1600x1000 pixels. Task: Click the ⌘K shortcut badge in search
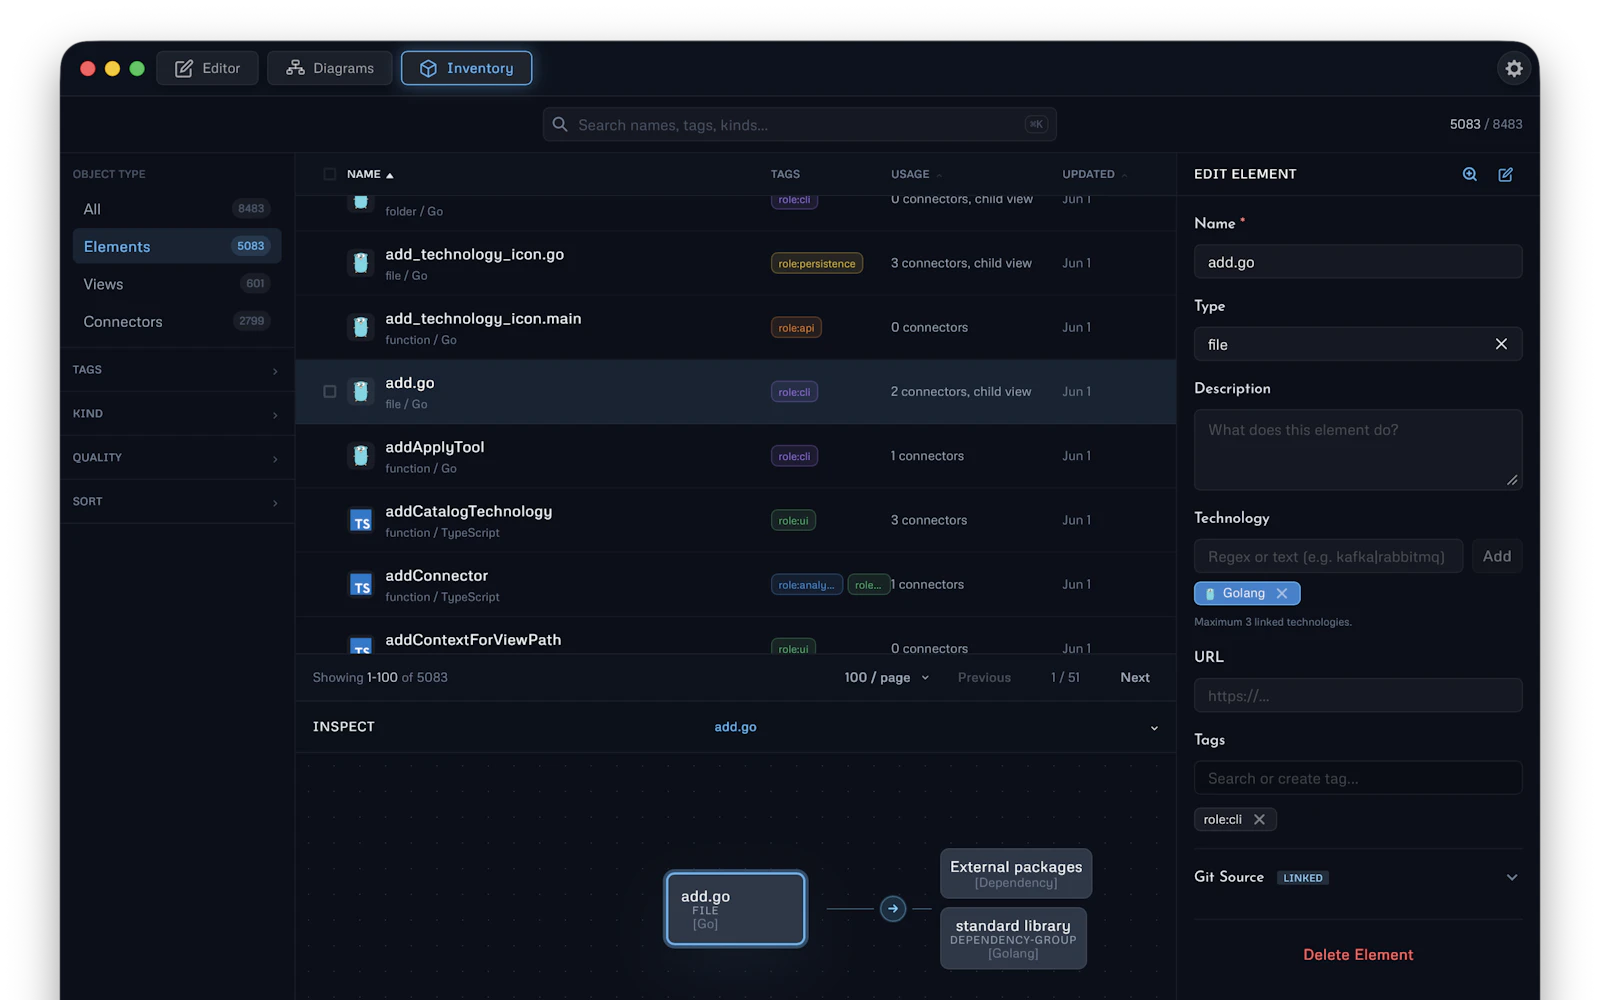click(x=1036, y=124)
